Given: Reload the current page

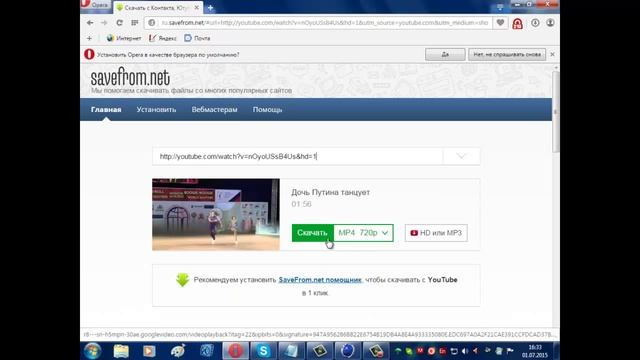Looking at the screenshot, I should tap(119, 23).
